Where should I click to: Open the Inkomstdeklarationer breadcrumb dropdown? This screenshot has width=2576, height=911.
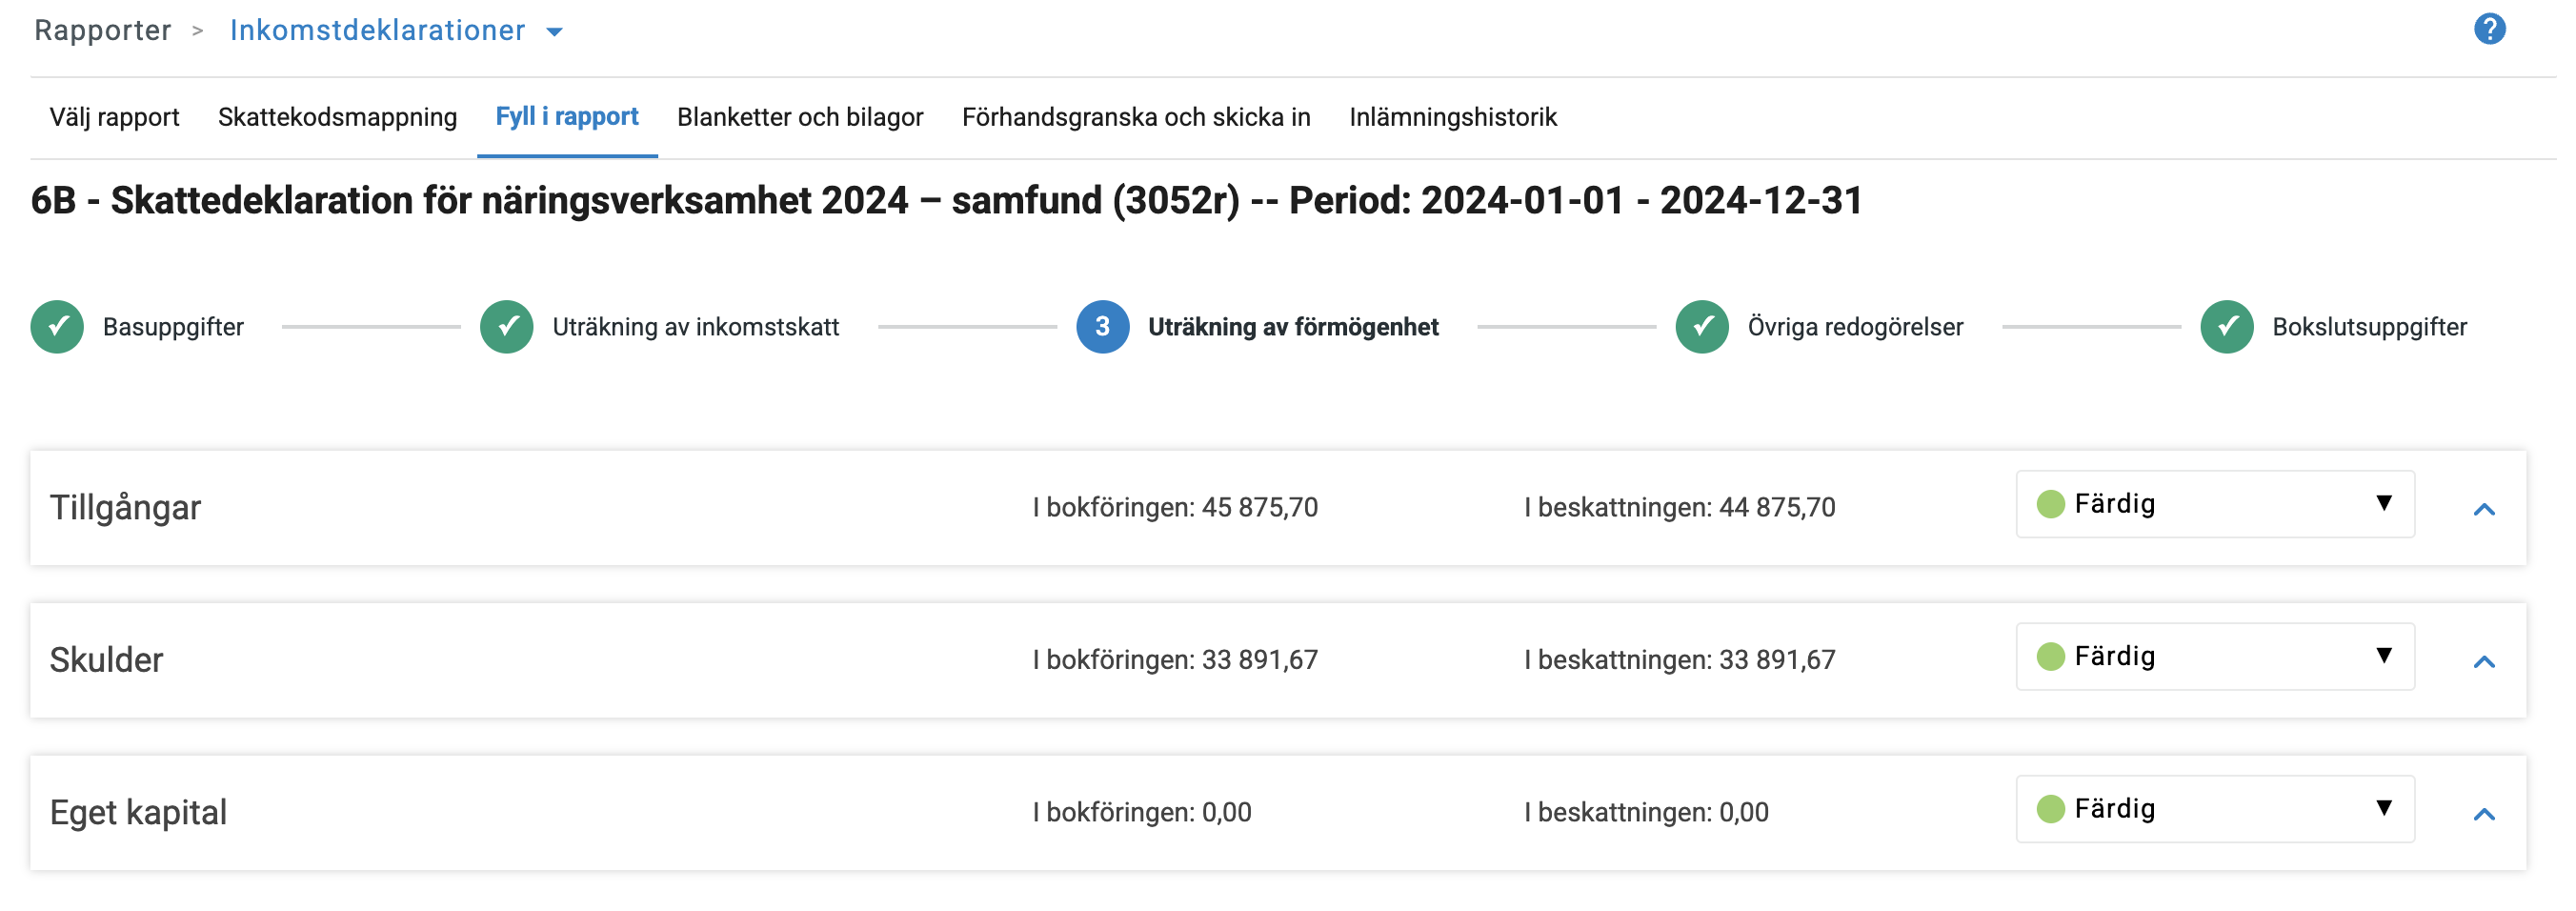[556, 31]
